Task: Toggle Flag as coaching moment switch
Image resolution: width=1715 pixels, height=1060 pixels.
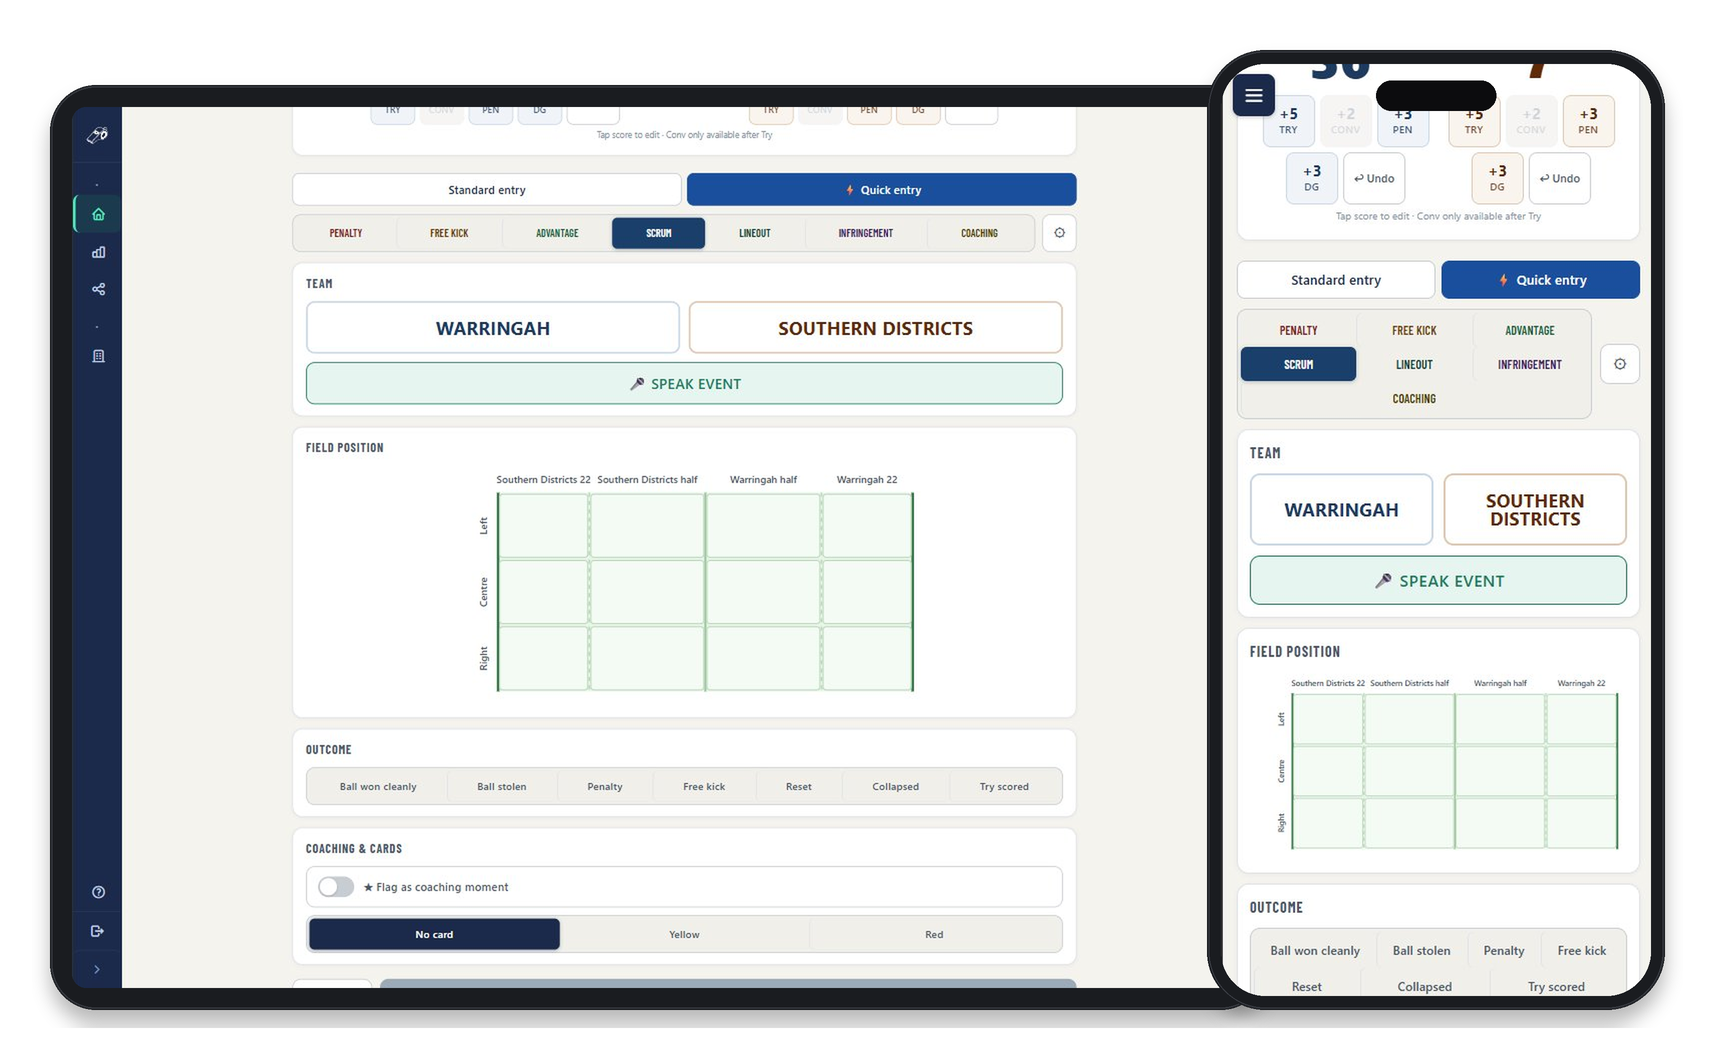Action: pos(336,887)
